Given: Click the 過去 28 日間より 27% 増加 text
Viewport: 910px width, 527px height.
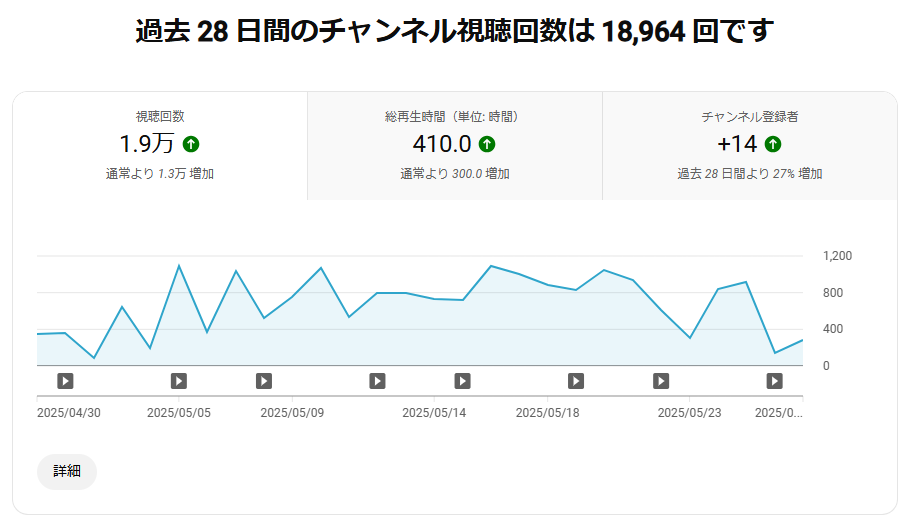Looking at the screenshot, I should click(x=750, y=174).
